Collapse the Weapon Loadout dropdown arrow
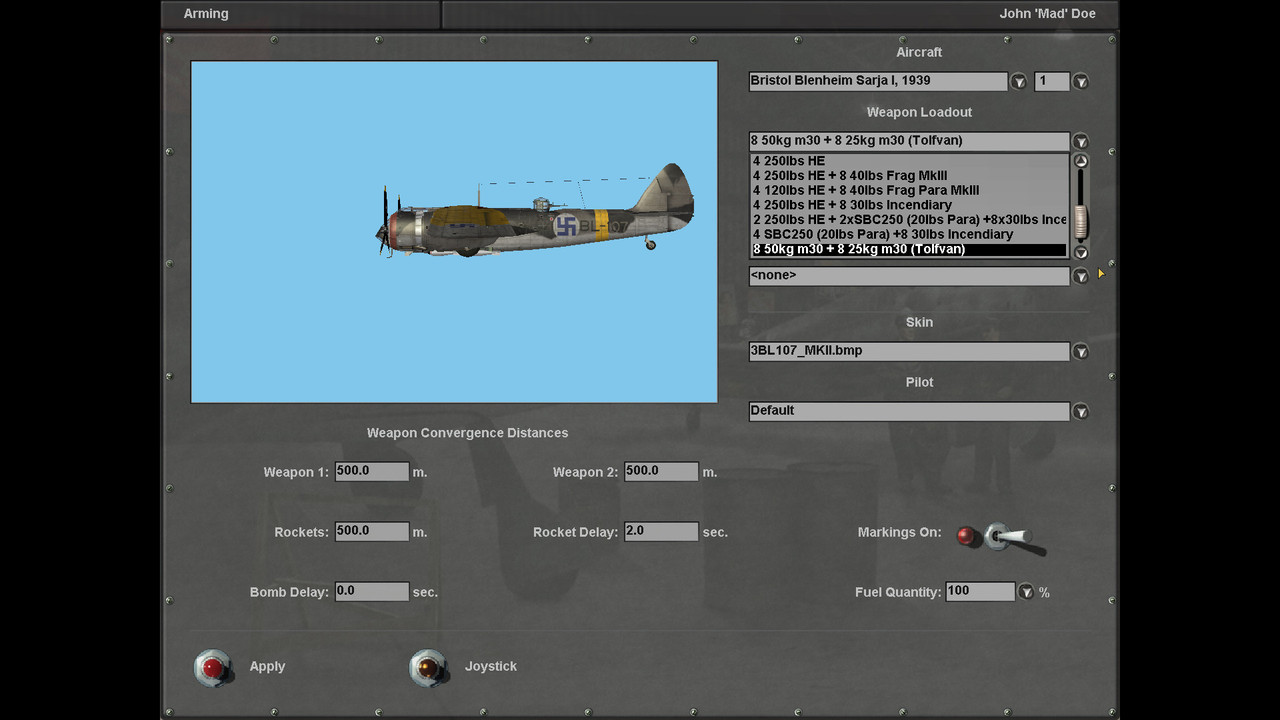 pos(1081,142)
